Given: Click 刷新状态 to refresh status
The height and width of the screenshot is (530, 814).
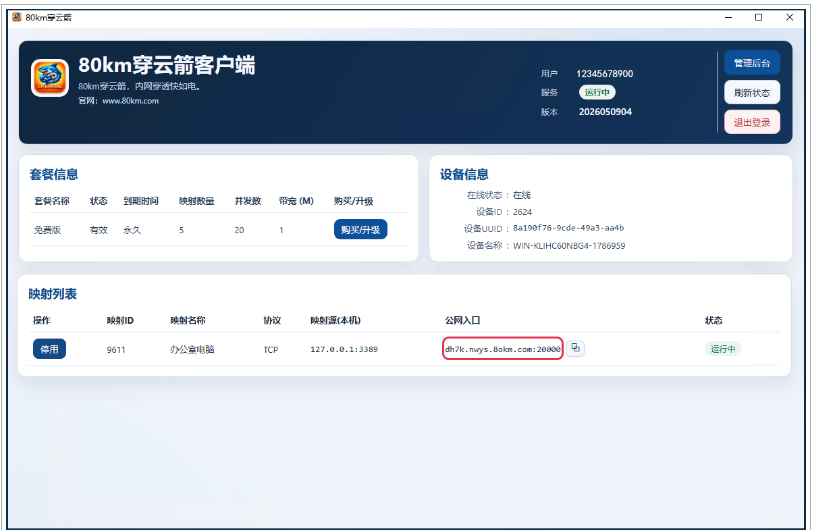Looking at the screenshot, I should pos(752,93).
